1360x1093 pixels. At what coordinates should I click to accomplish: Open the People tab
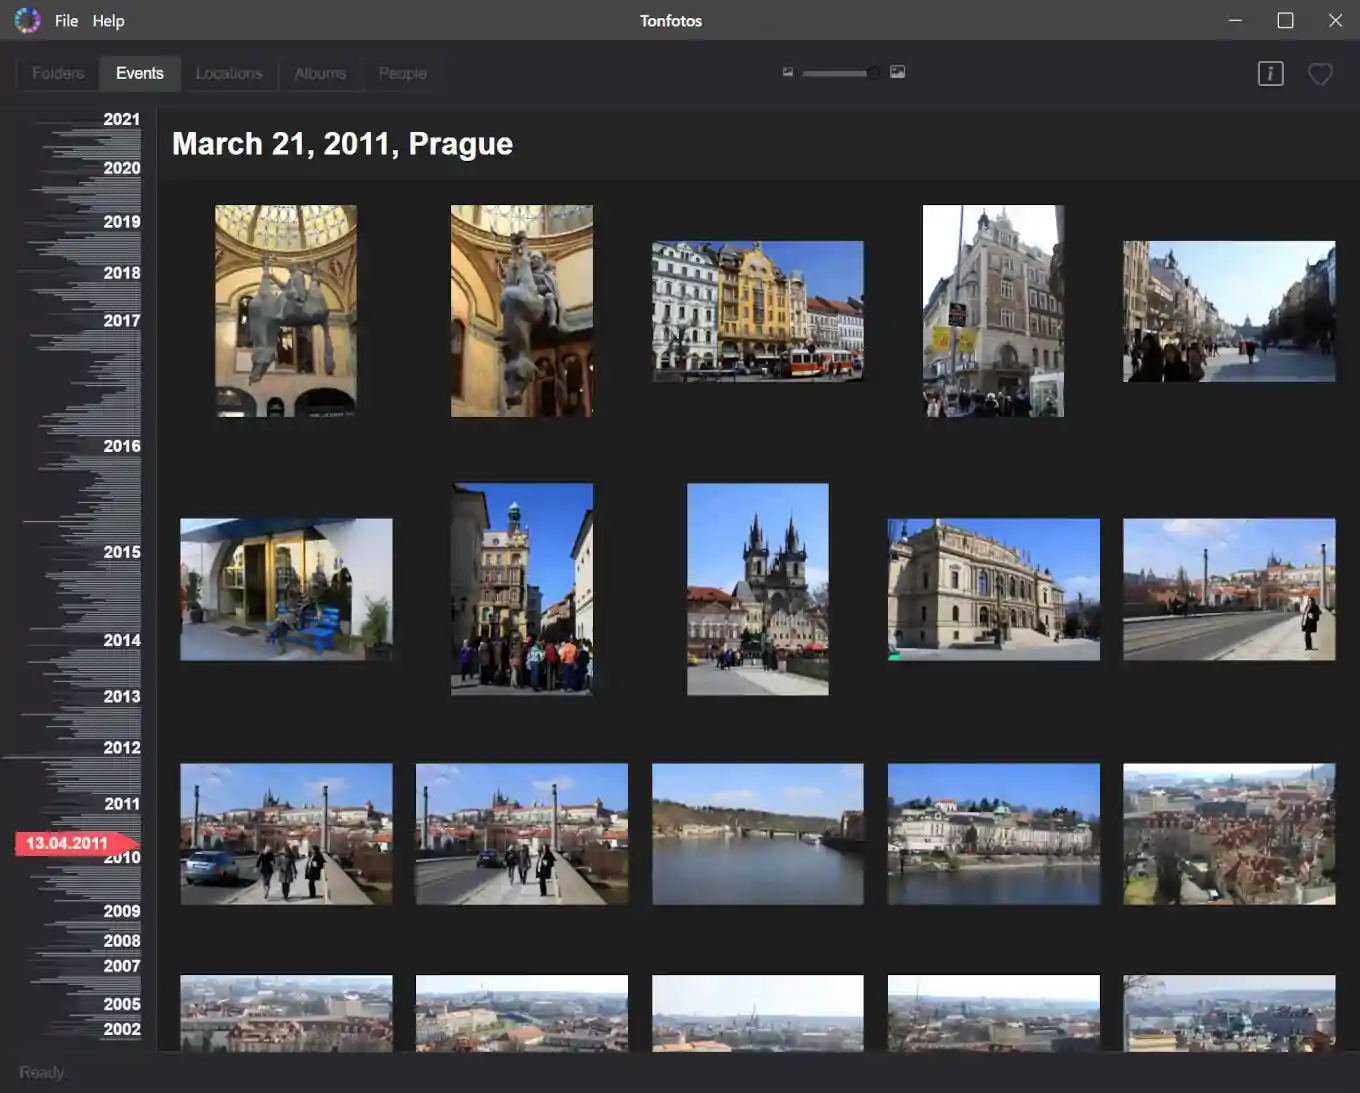click(x=402, y=73)
